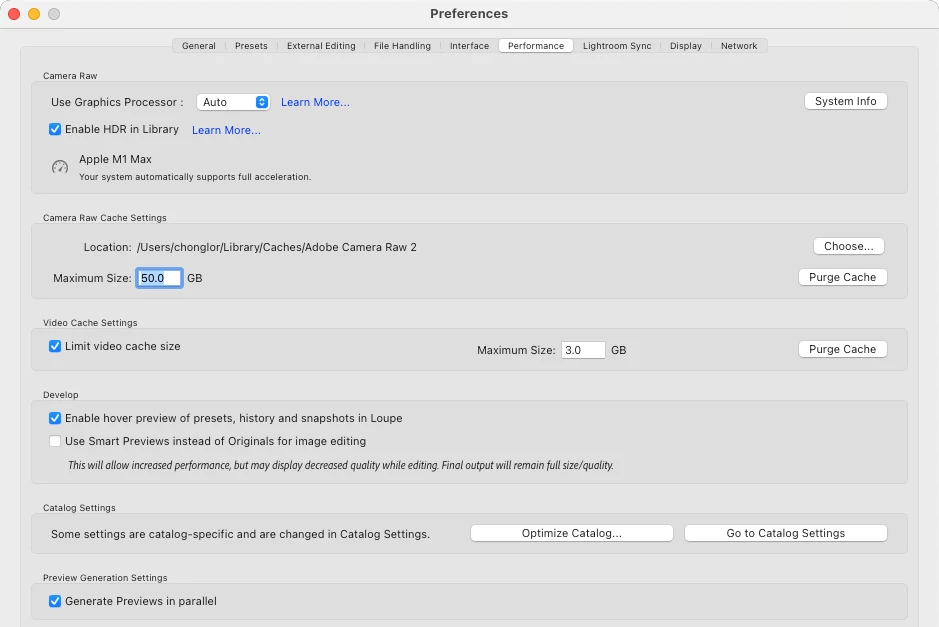Viewport: 939px width, 627px height.
Task: Open Learn More link for Graphics Processor
Action: coord(315,102)
